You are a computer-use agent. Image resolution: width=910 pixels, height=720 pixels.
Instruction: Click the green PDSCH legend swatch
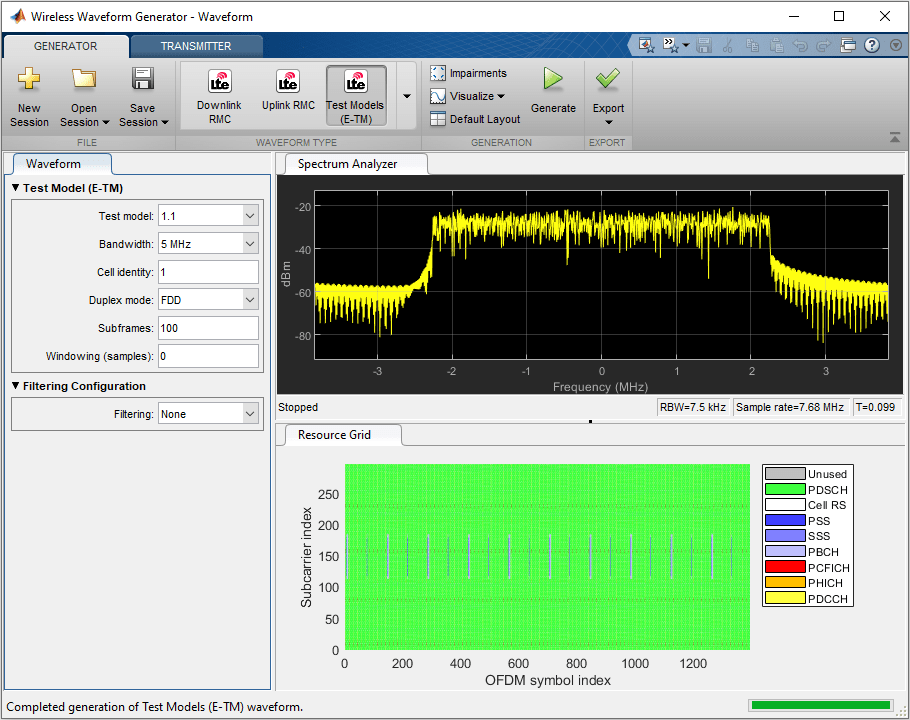(783, 489)
